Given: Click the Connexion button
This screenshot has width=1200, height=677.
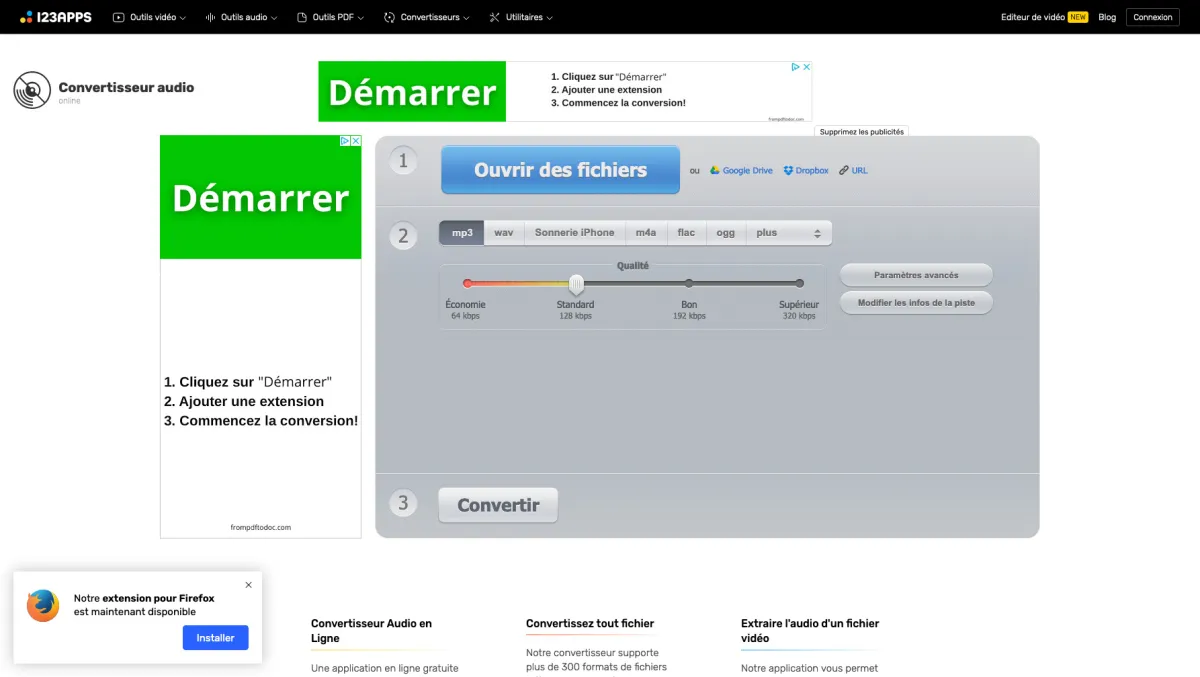Looking at the screenshot, I should click(x=1153, y=17).
